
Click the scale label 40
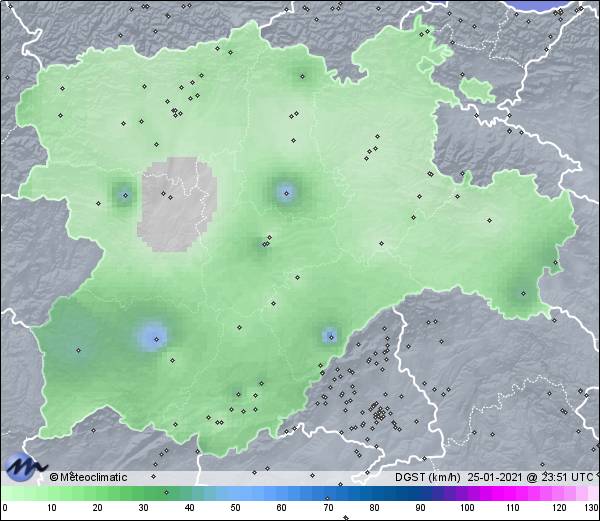pos(189,508)
